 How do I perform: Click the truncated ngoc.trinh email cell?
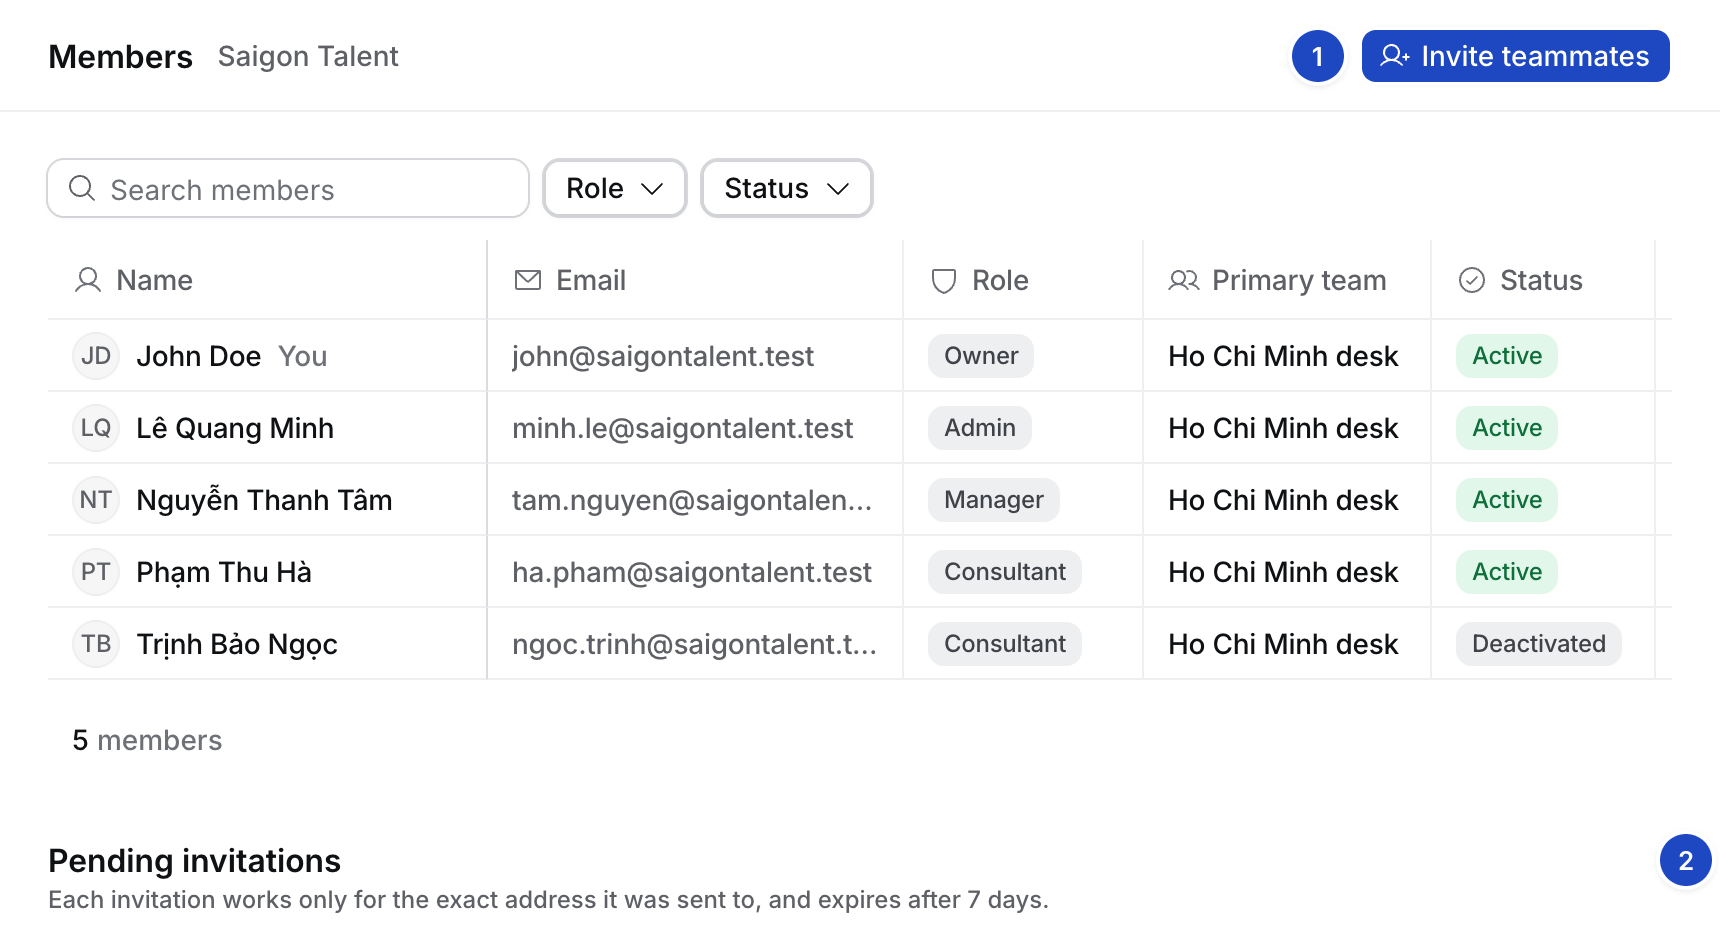pos(694,644)
